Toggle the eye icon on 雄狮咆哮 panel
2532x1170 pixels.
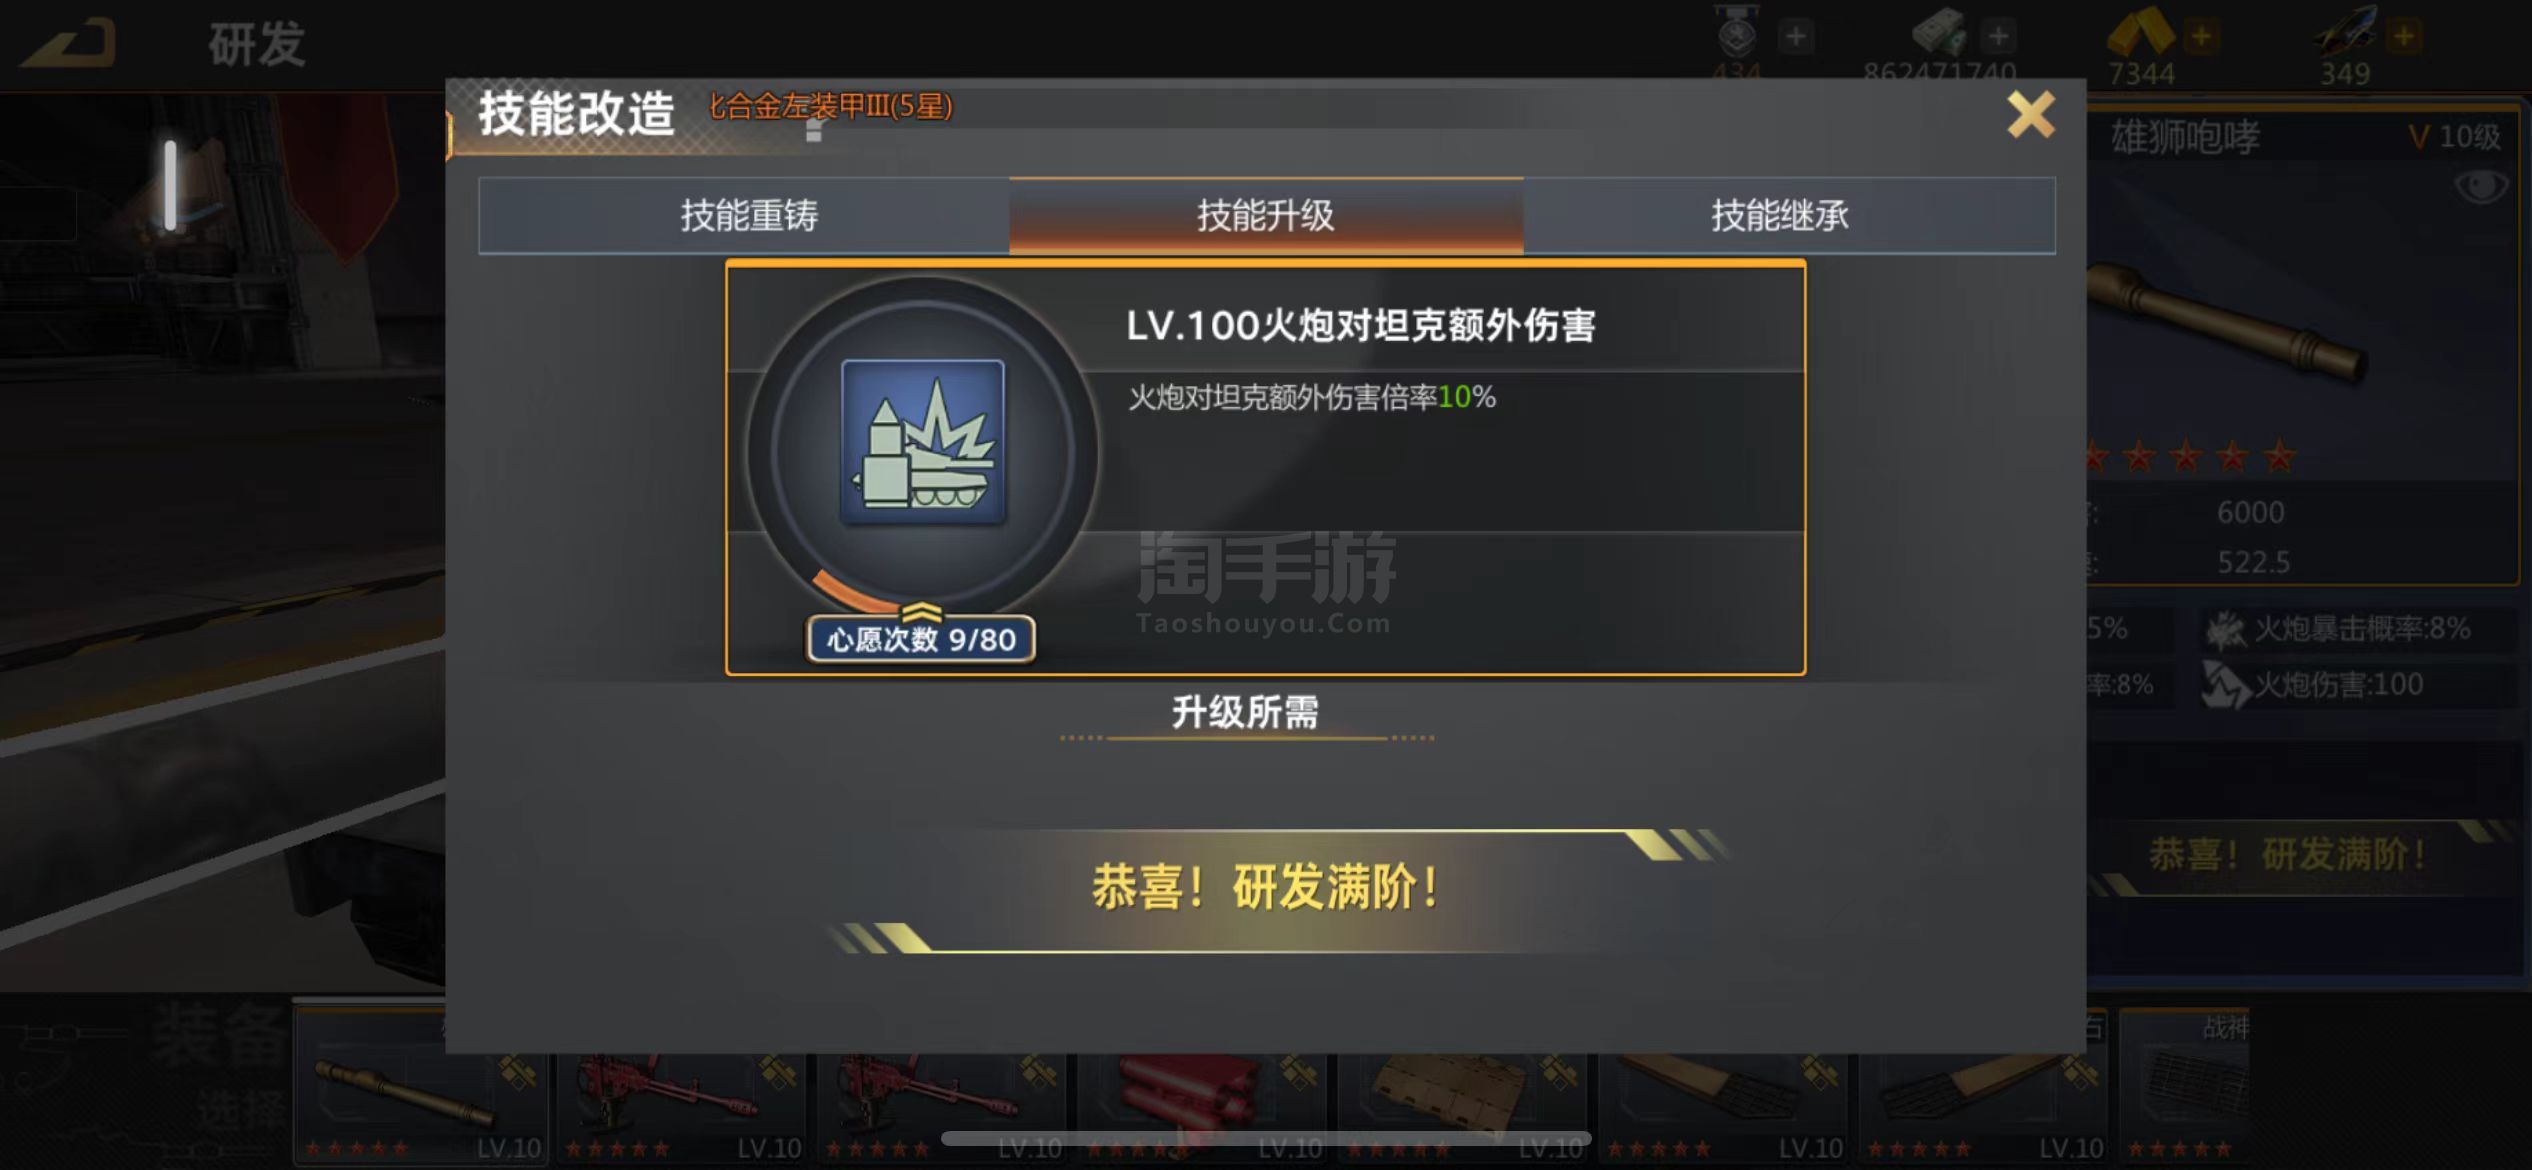(2481, 187)
